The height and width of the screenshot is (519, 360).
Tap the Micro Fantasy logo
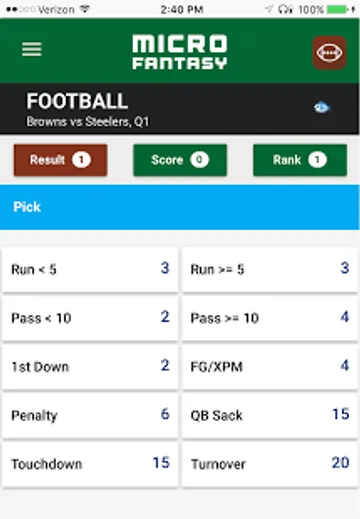[x=180, y=52]
